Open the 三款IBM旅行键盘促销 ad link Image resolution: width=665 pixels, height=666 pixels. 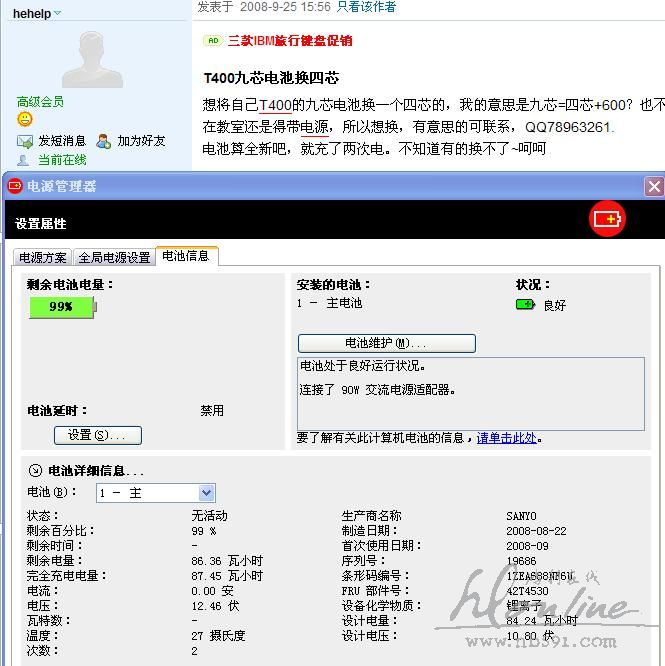click(x=290, y=41)
